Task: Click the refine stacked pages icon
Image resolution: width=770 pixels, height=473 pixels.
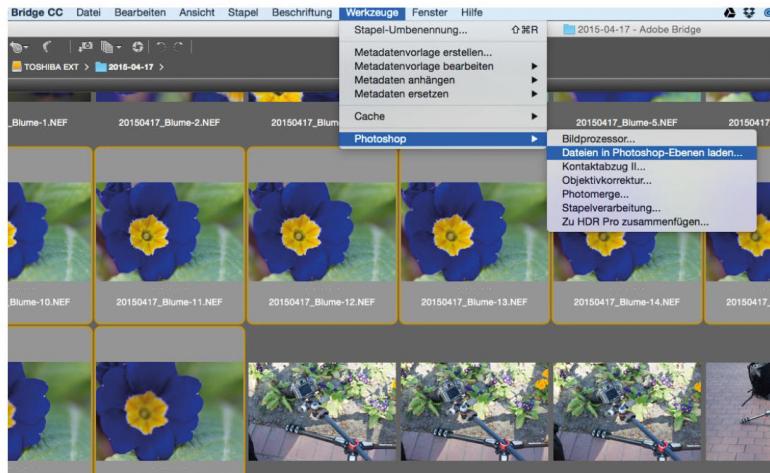Action: pos(107,47)
